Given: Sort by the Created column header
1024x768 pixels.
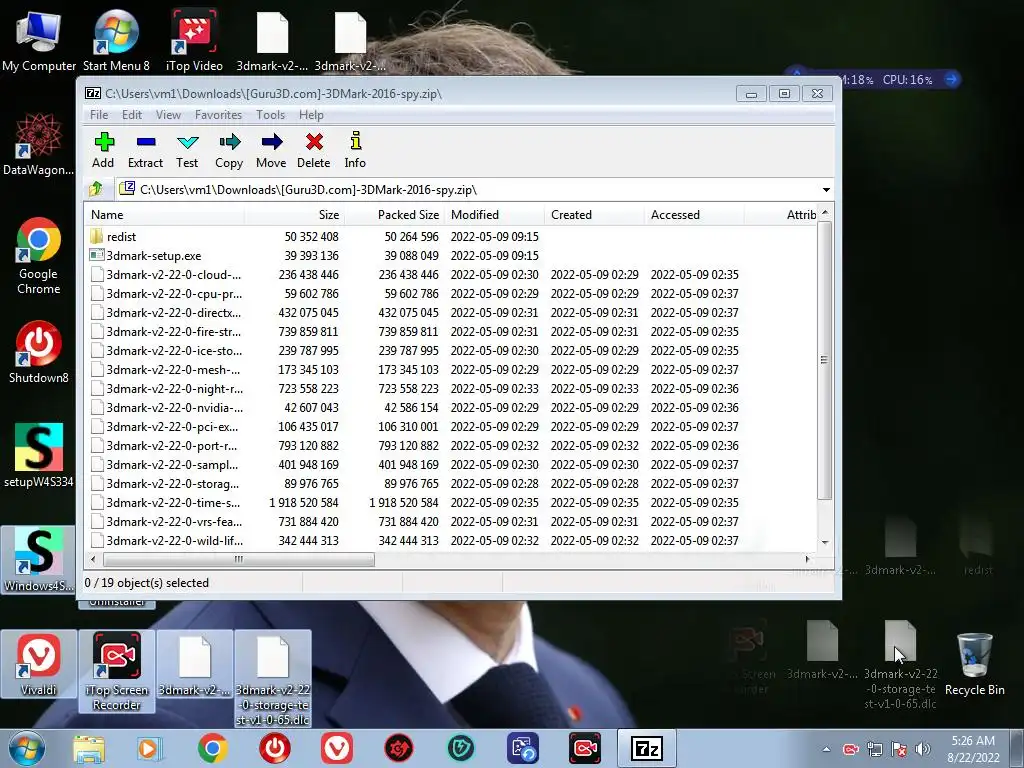Looking at the screenshot, I should [x=594, y=215].
